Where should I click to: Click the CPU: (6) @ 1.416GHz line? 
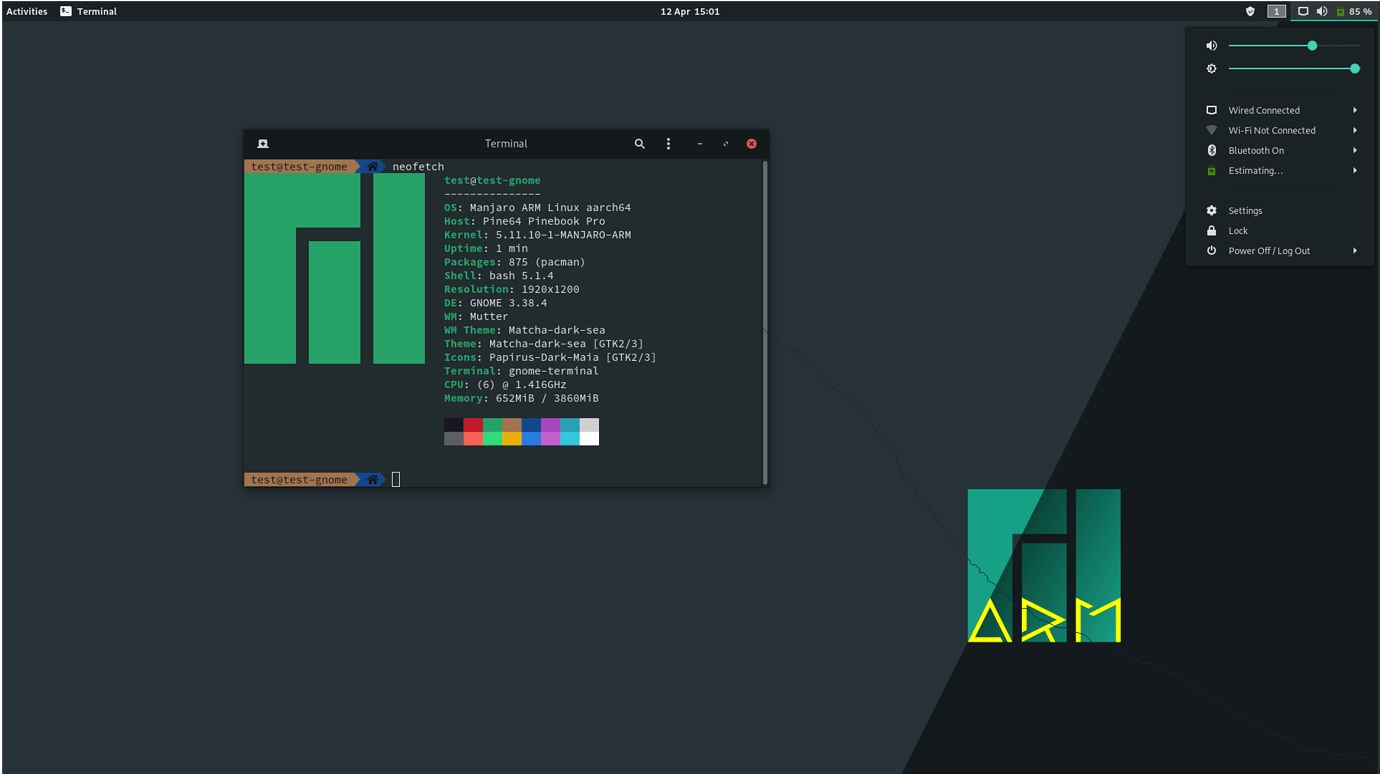point(505,385)
